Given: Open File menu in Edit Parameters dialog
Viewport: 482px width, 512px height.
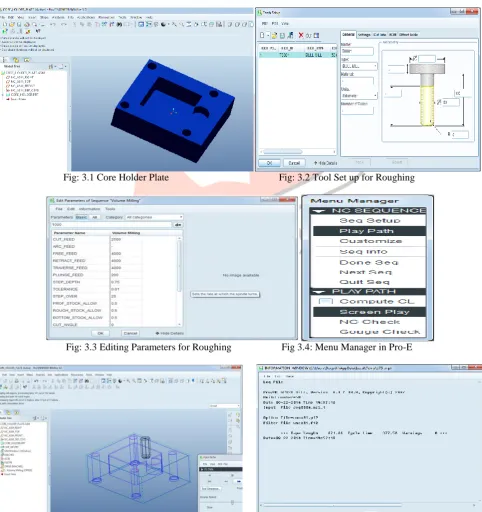Looking at the screenshot, I should pos(59,209).
